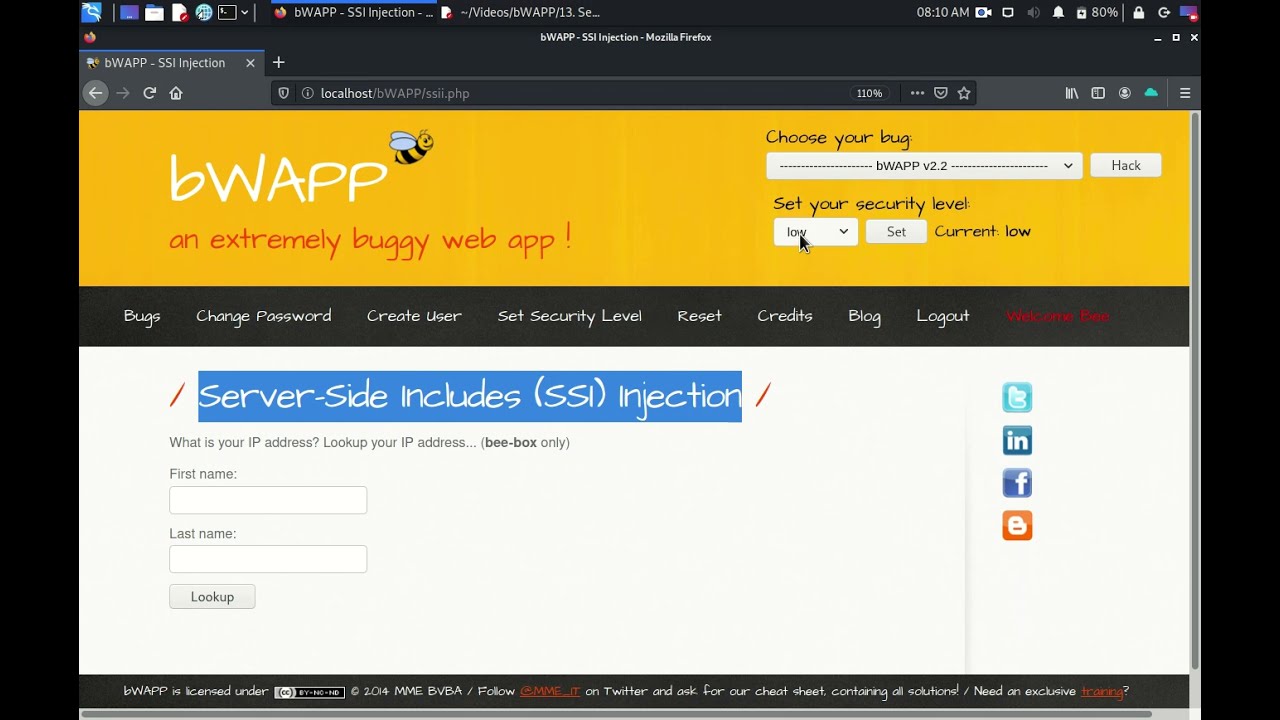1280x720 pixels.
Task: Open the Kali Linux applications menu
Action: (91, 12)
